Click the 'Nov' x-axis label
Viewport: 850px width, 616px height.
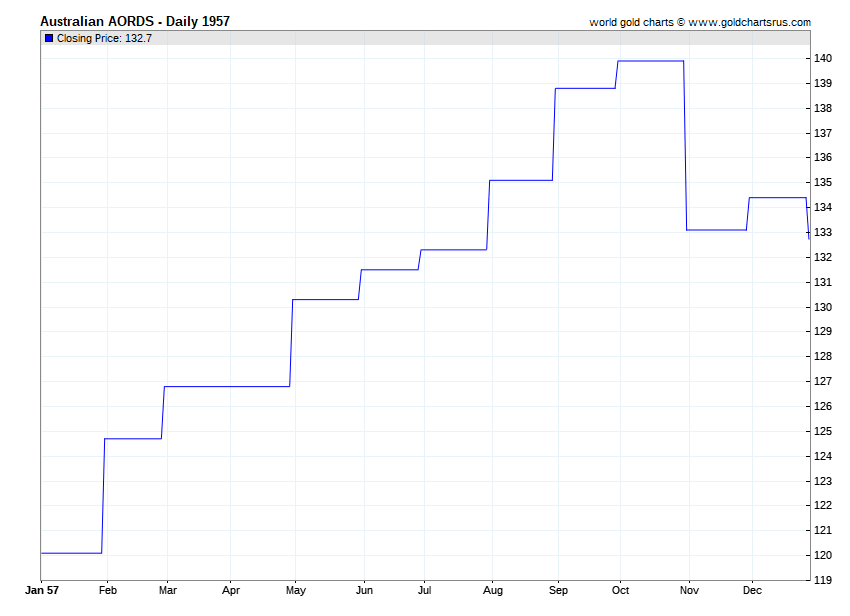689,590
